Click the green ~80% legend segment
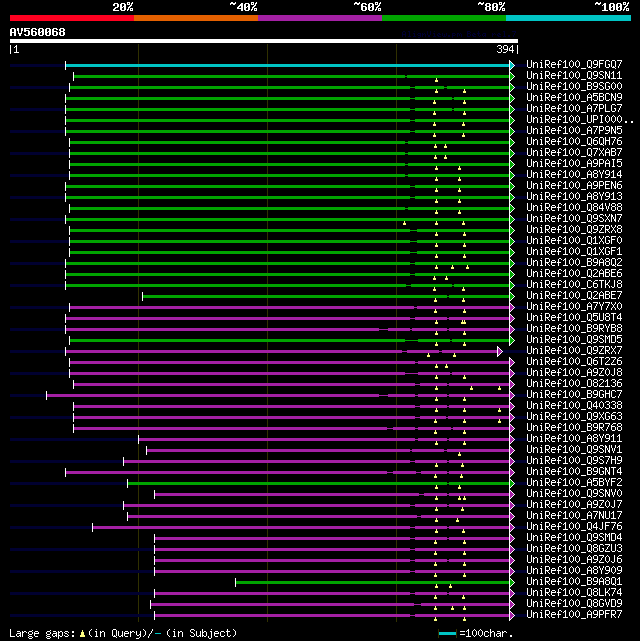 (x=444, y=18)
